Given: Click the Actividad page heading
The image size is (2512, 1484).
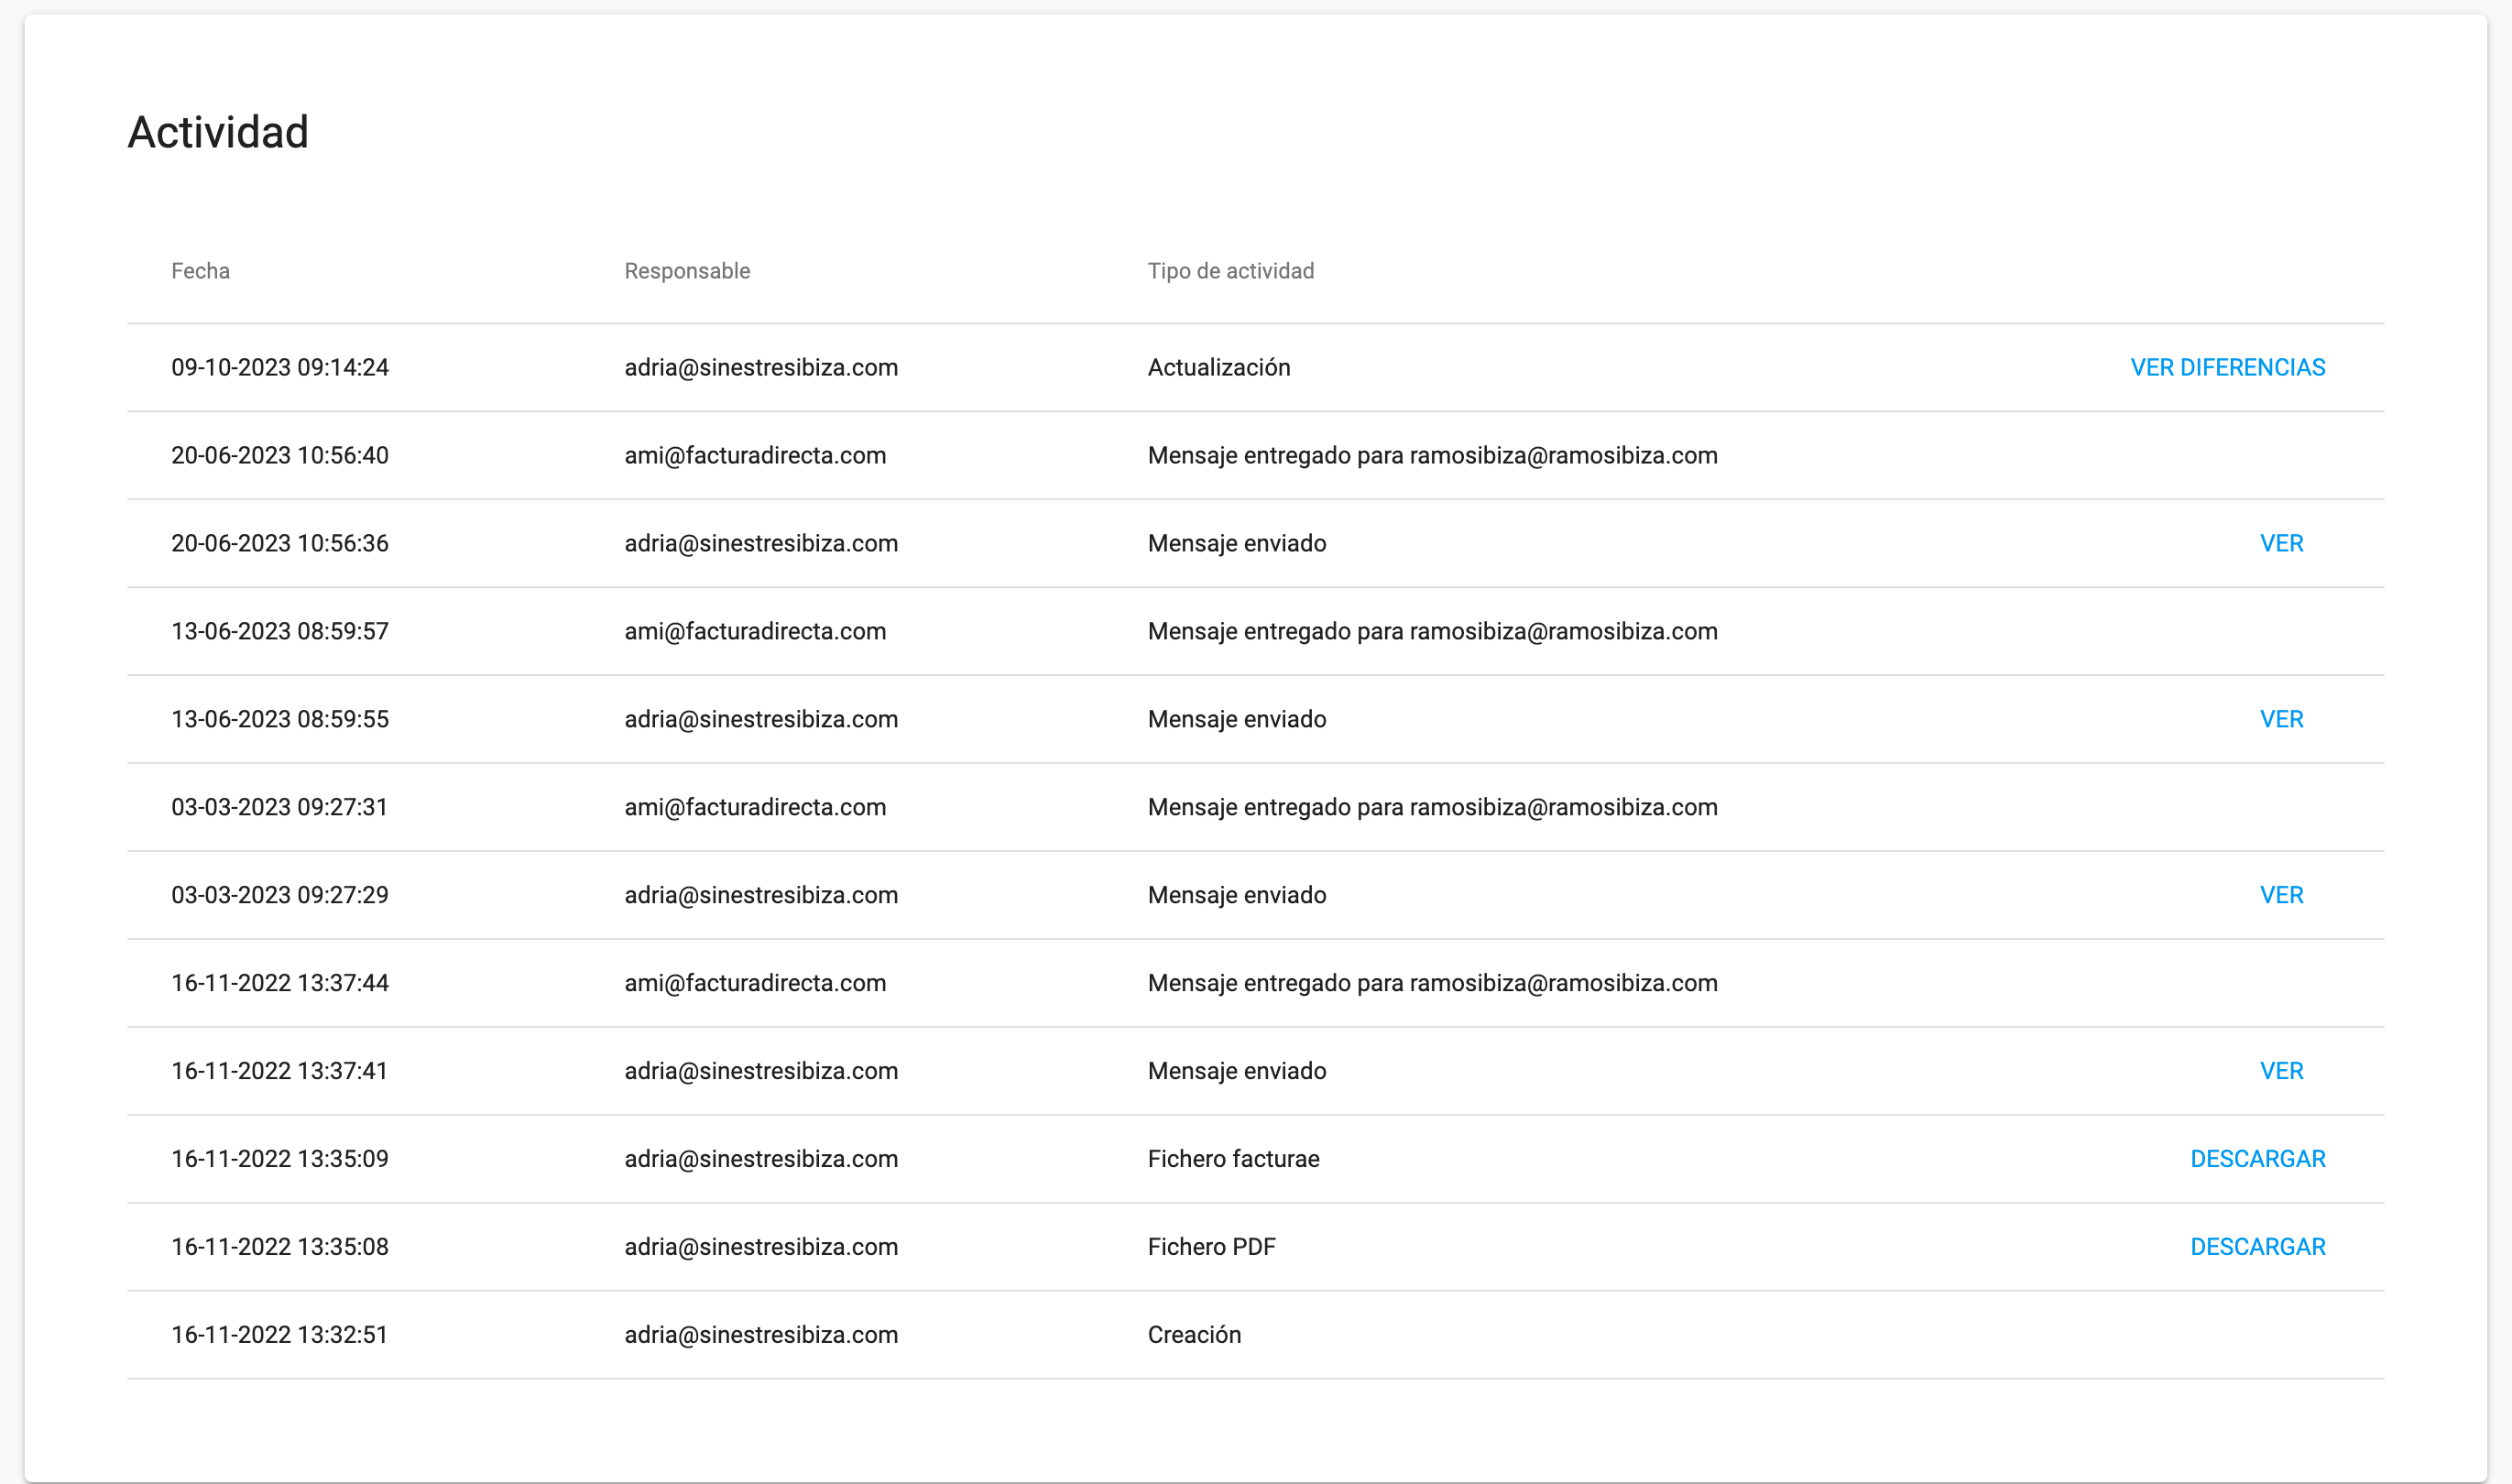Looking at the screenshot, I should coord(218,133).
